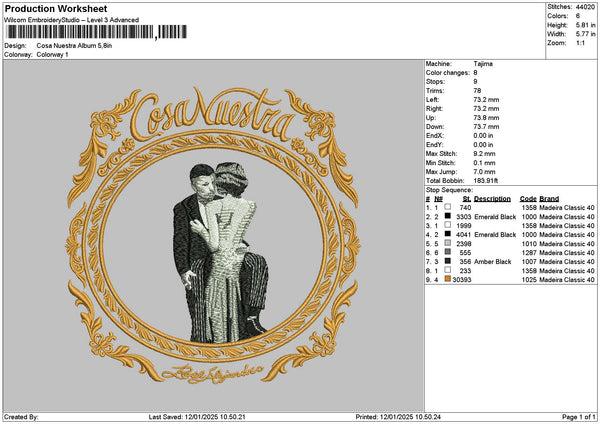
Task: Click the Total Bobbin value 183.91ft
Action: click(x=486, y=181)
